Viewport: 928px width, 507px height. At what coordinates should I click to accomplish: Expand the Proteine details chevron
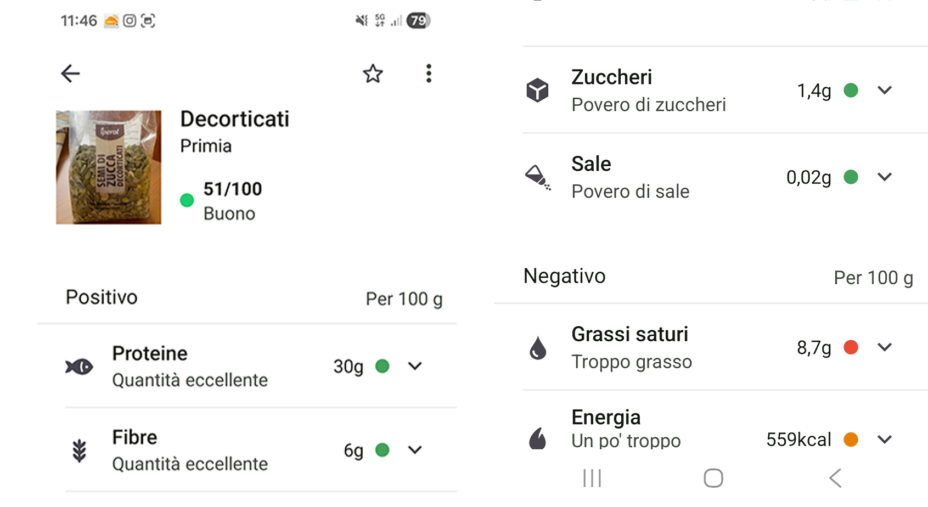415,367
